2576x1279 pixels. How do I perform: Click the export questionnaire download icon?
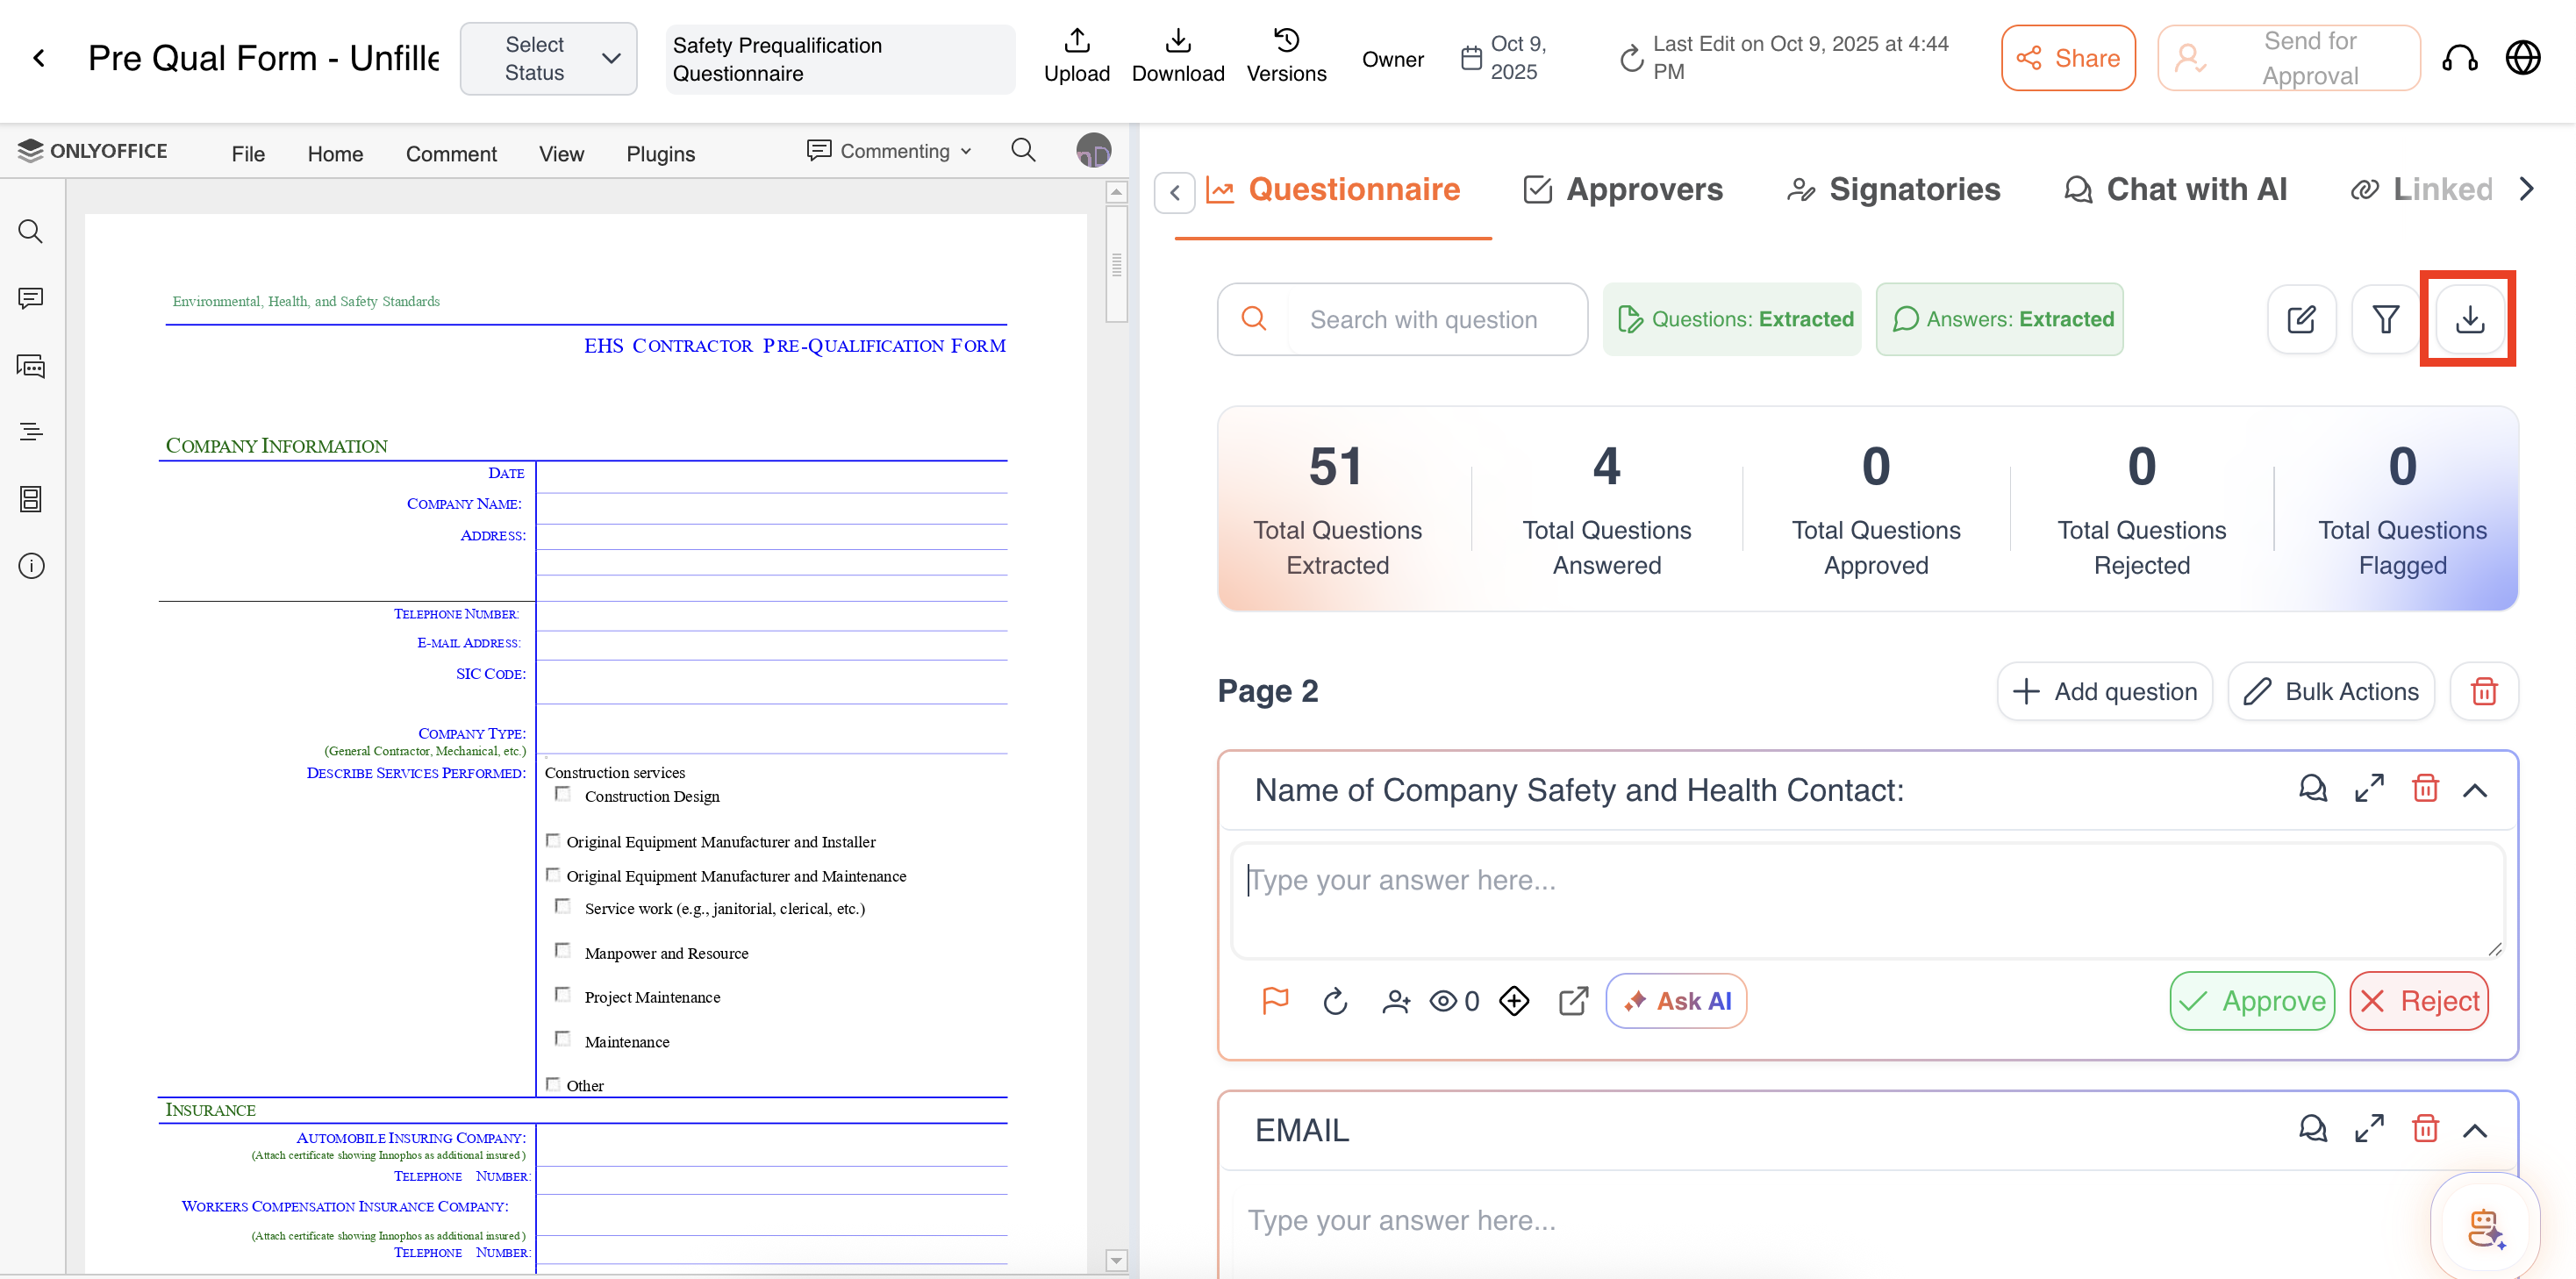click(2469, 319)
